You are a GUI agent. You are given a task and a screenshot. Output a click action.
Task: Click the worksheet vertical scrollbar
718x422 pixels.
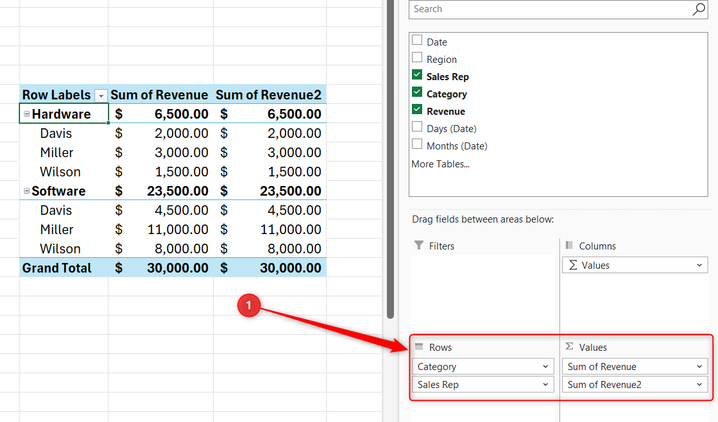coord(390,158)
